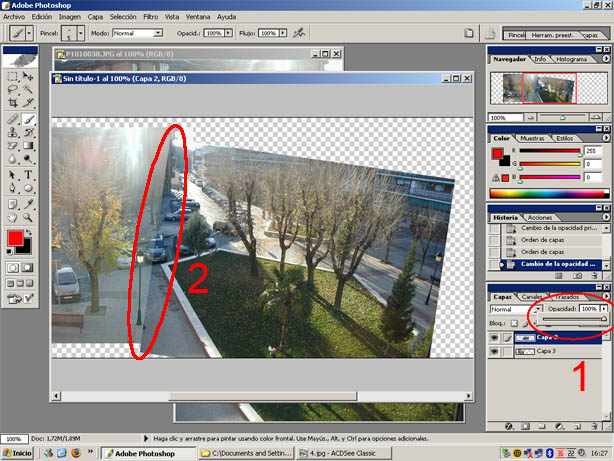Toggle visibility of Capa 3 layer
614x461 pixels.
pos(496,352)
